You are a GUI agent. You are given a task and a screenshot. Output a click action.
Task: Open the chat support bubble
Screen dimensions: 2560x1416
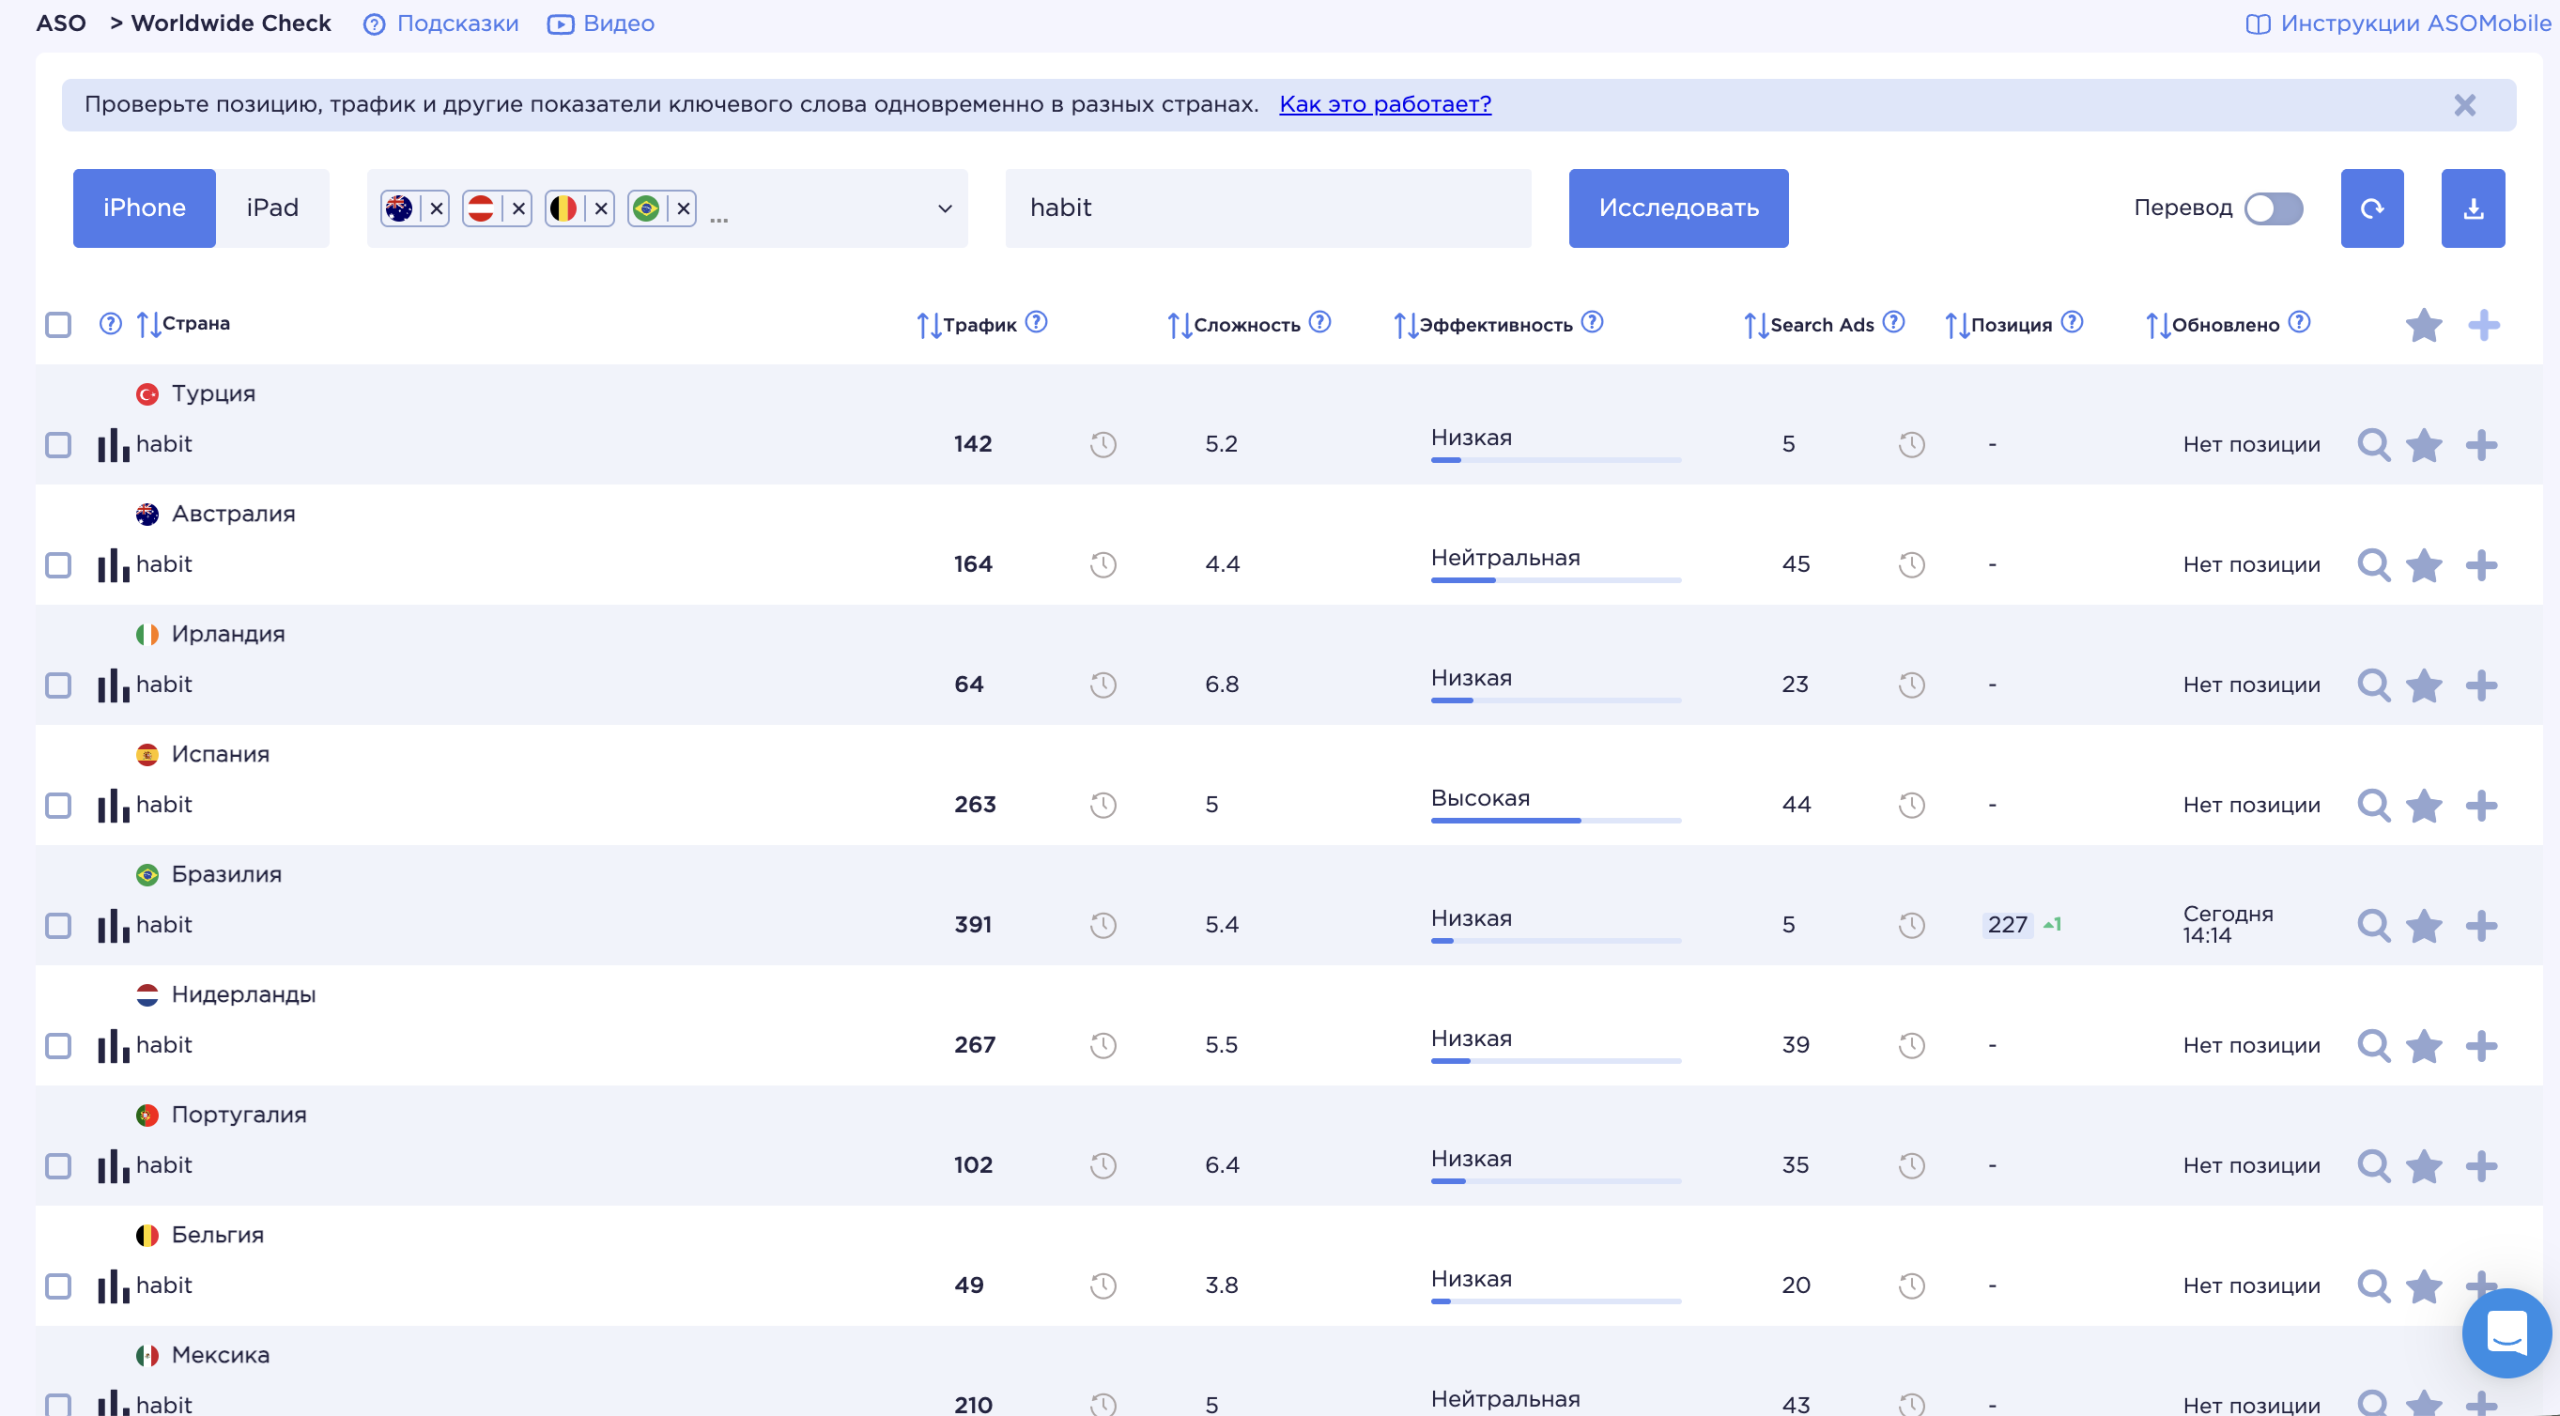pyautogui.click(x=2506, y=1332)
